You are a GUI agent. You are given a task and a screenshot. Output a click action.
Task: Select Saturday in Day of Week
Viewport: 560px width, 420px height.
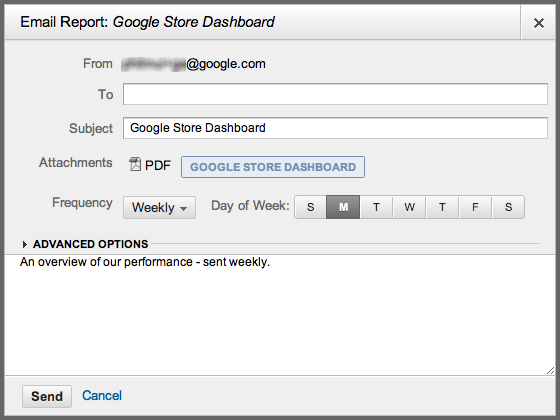[x=508, y=207]
